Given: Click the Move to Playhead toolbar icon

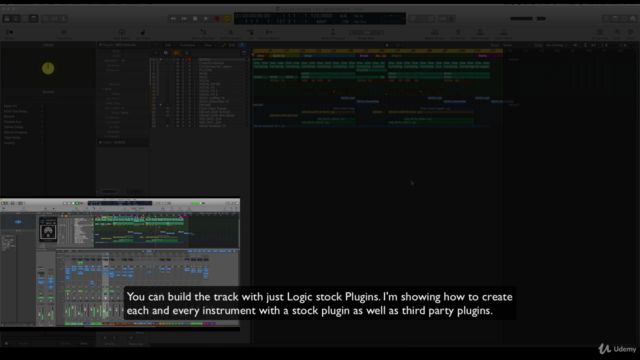Looking at the screenshot, I should 333,32.
